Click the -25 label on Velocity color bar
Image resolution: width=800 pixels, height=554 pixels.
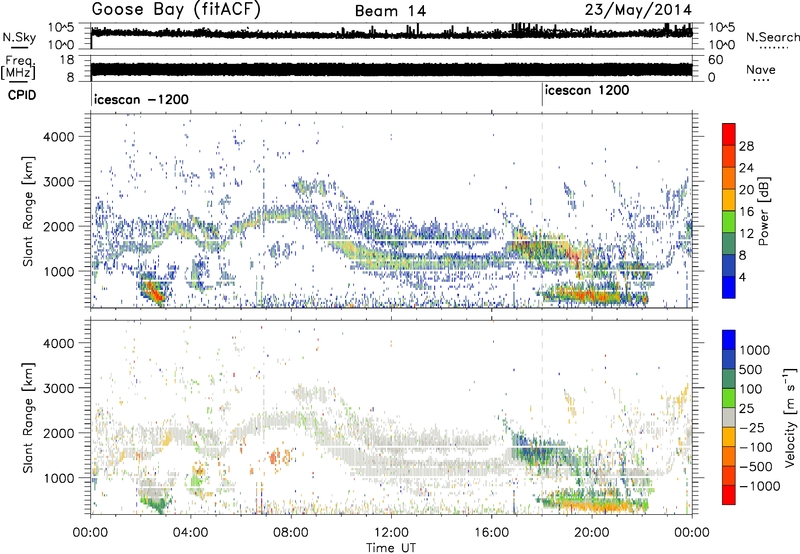[x=752, y=427]
